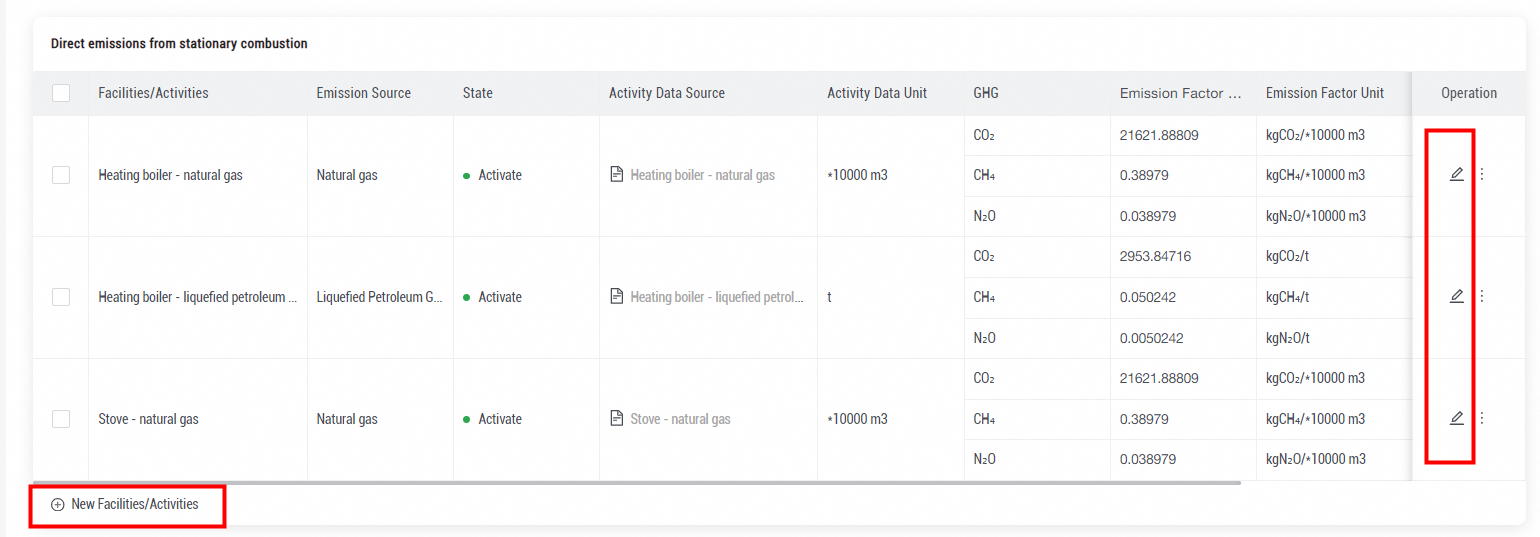
Task: Open document icon for Stove natural gas source
Action: point(617,419)
